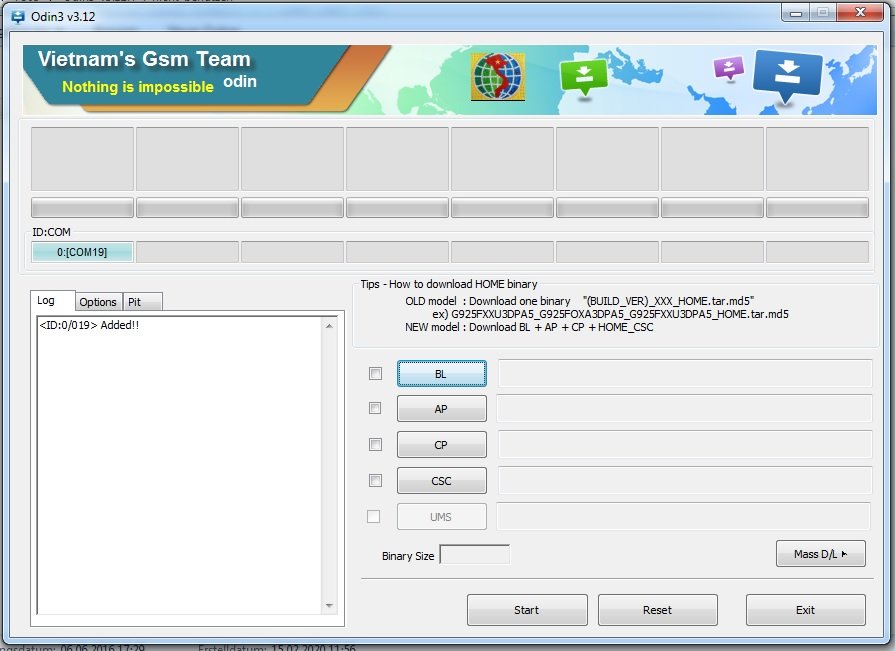This screenshot has height=651, width=895.
Task: Select the 0:[COM19] port slot
Action: 82,252
